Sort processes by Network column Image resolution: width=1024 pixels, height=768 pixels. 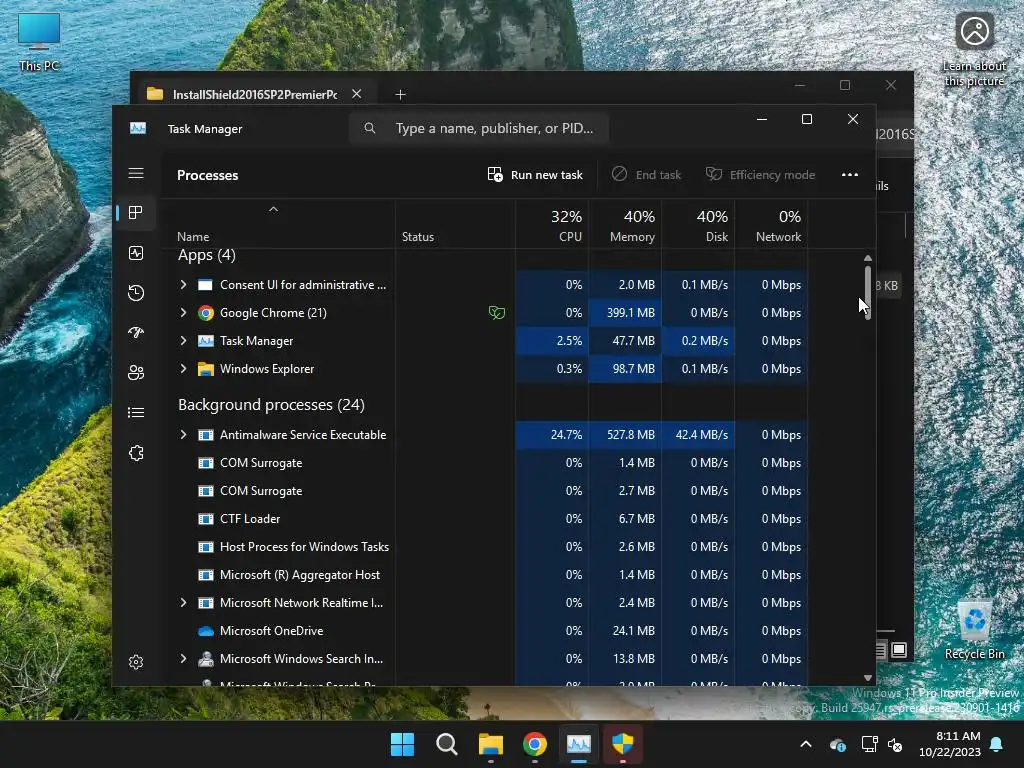(771, 225)
